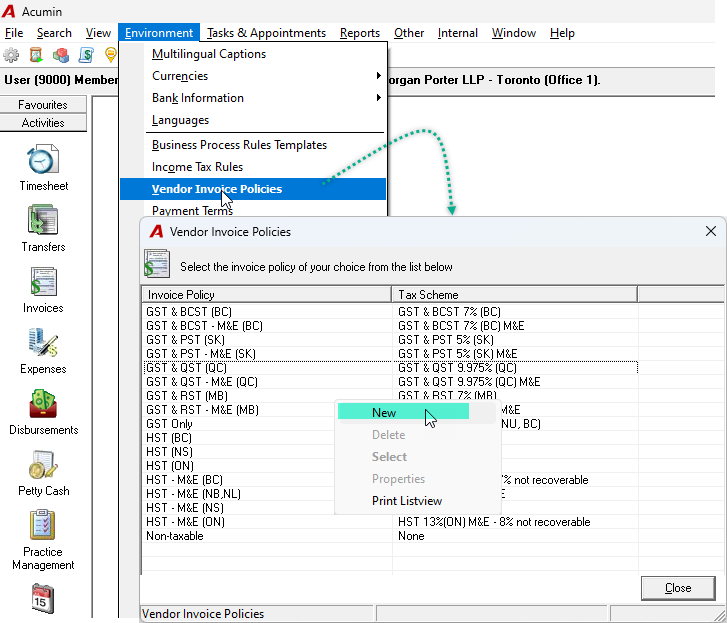Expand the Bank Information submenu arrow
The image size is (727, 623).
pyautogui.click(x=379, y=98)
